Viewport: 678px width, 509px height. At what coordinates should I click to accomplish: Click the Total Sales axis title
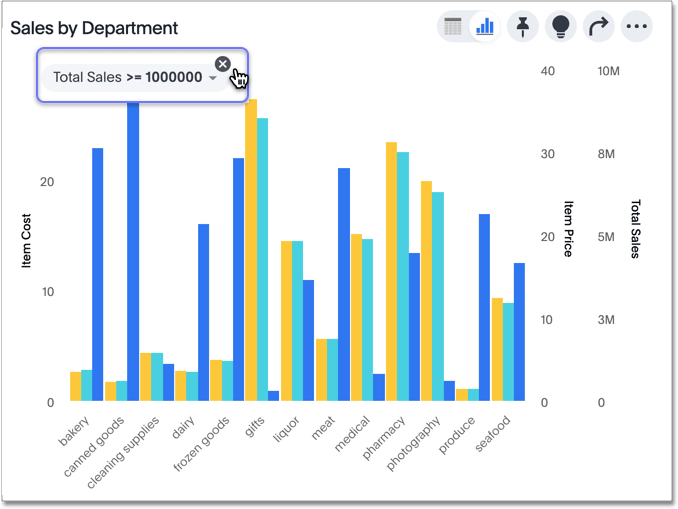tap(635, 229)
